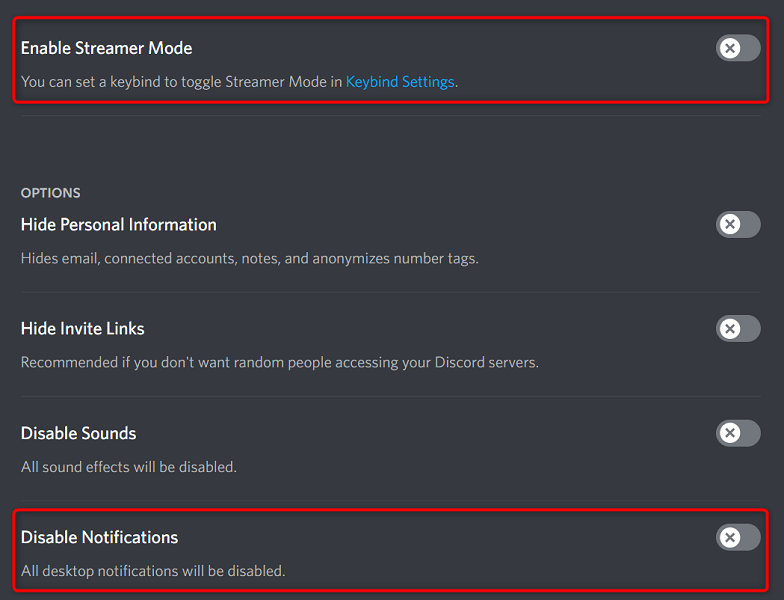The image size is (784, 600).
Task: Turn on Hide Invite Links switch
Action: pos(738,328)
